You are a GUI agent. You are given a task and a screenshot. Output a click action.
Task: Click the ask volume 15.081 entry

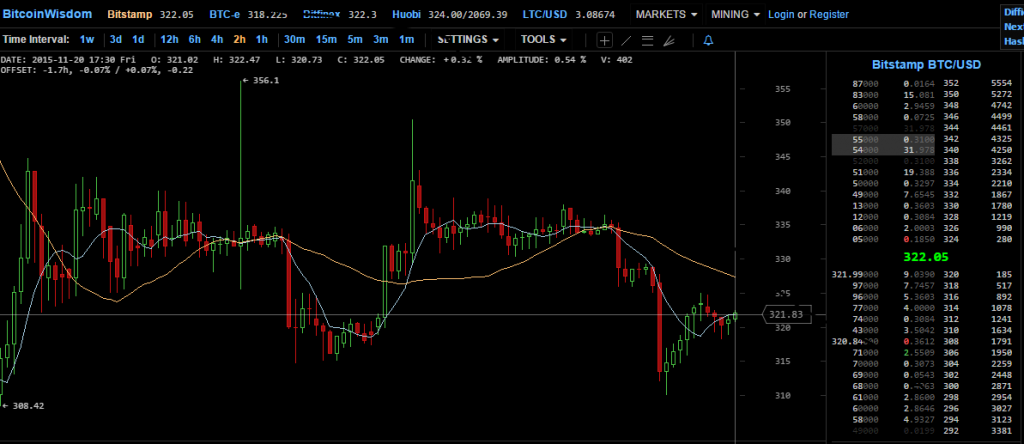click(x=919, y=95)
